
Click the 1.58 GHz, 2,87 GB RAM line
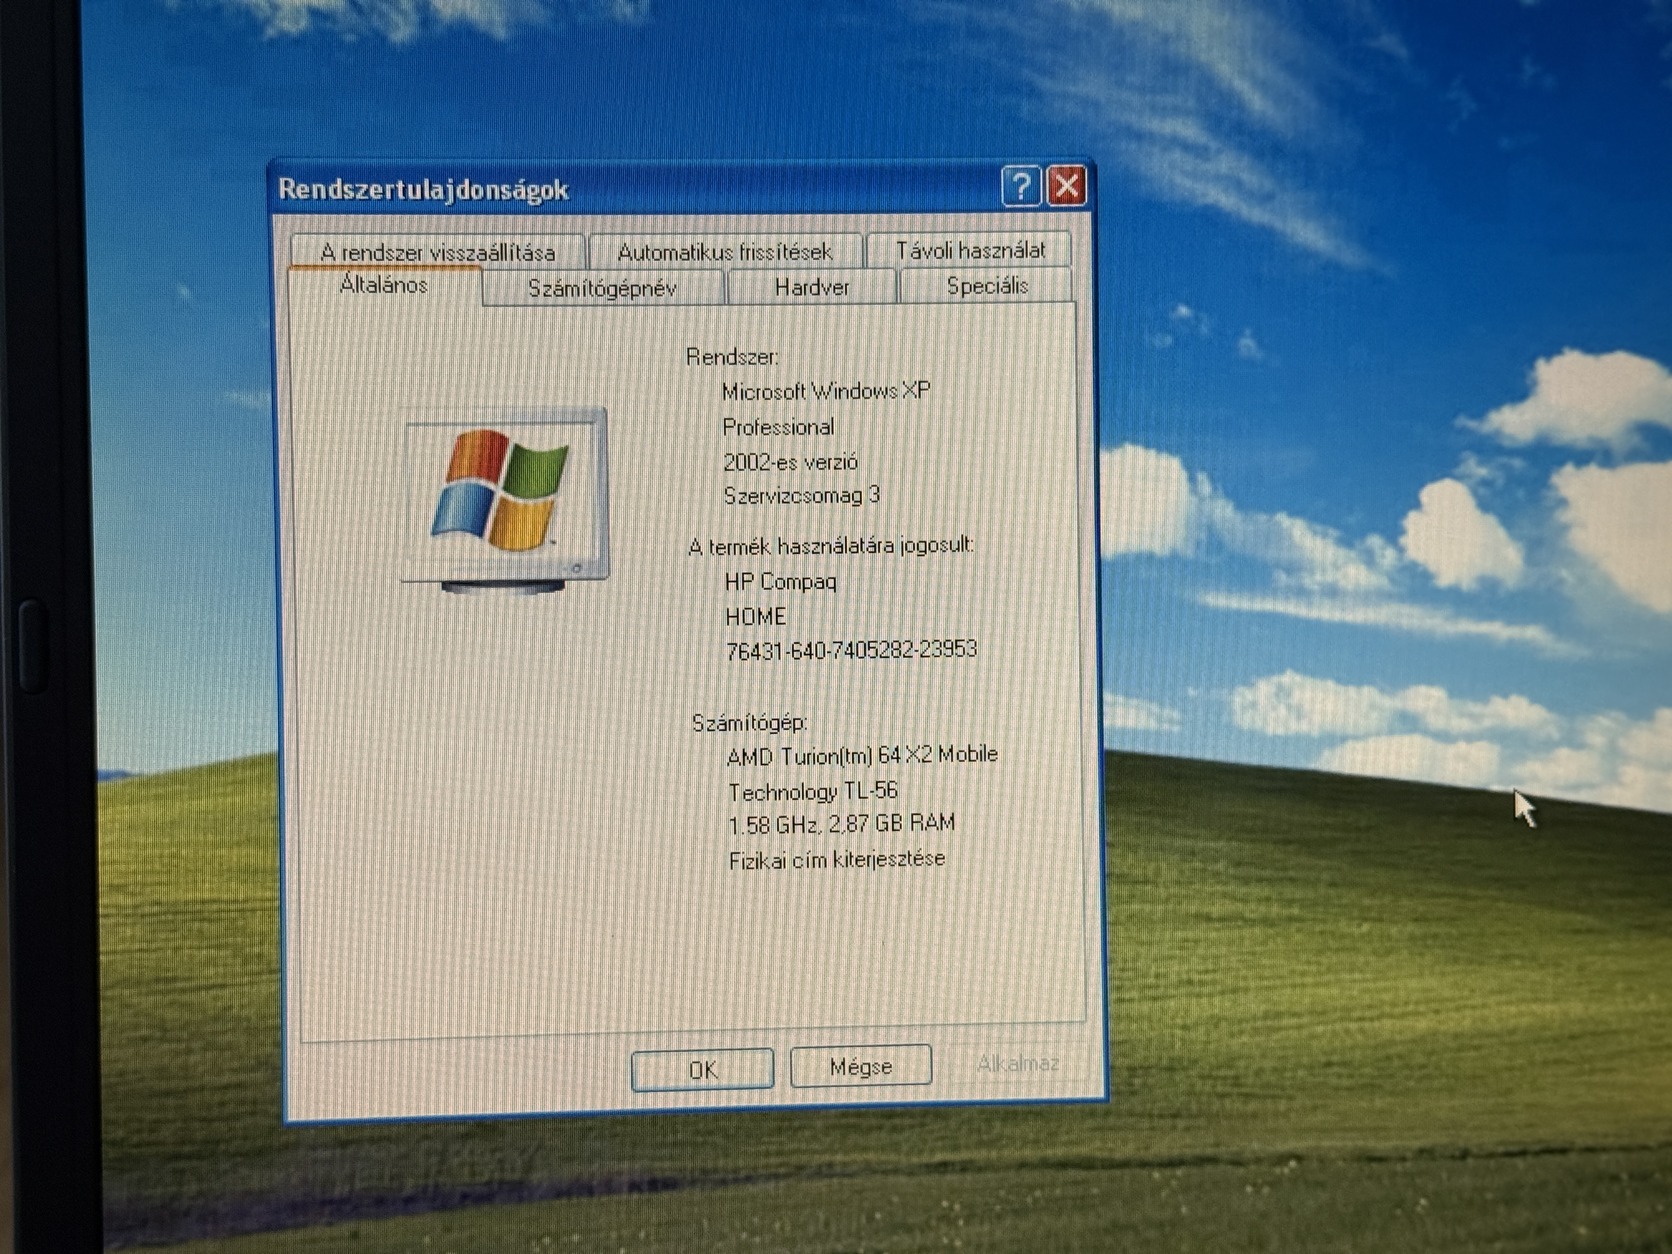[842, 824]
